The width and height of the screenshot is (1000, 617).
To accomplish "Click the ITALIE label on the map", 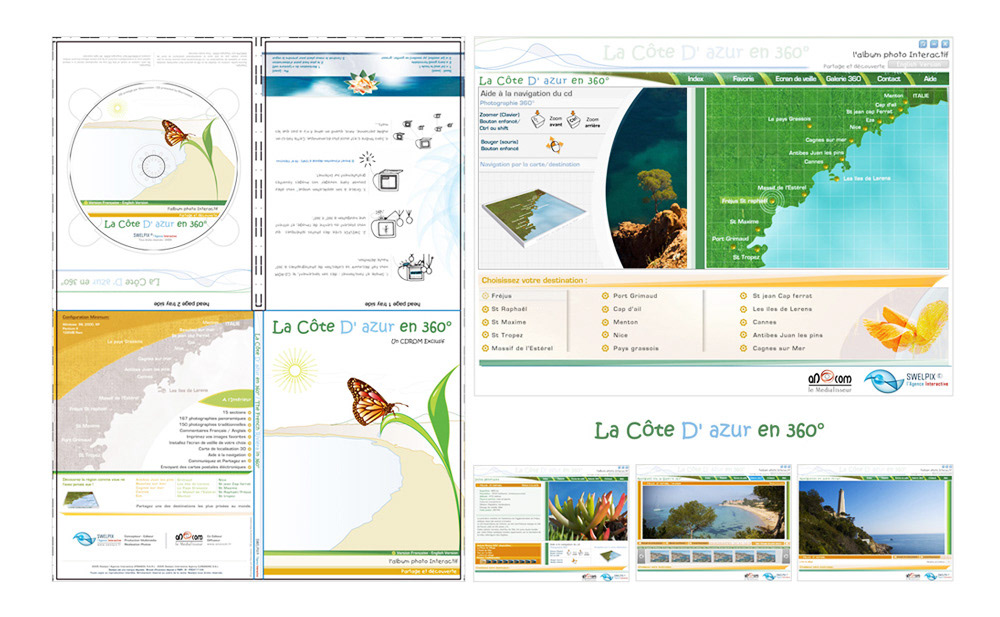I will click(x=920, y=96).
